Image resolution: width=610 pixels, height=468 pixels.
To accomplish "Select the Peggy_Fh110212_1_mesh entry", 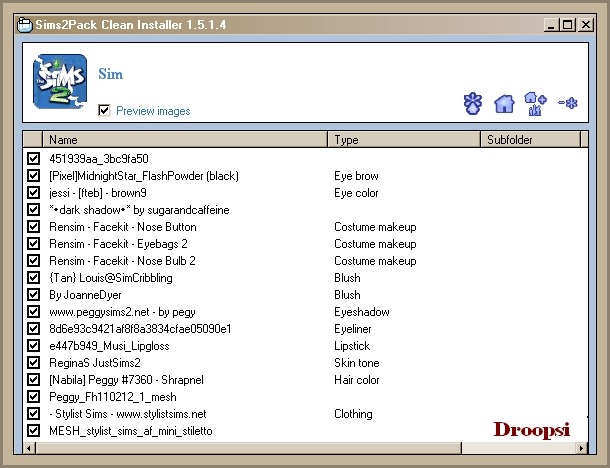I will click(113, 397).
